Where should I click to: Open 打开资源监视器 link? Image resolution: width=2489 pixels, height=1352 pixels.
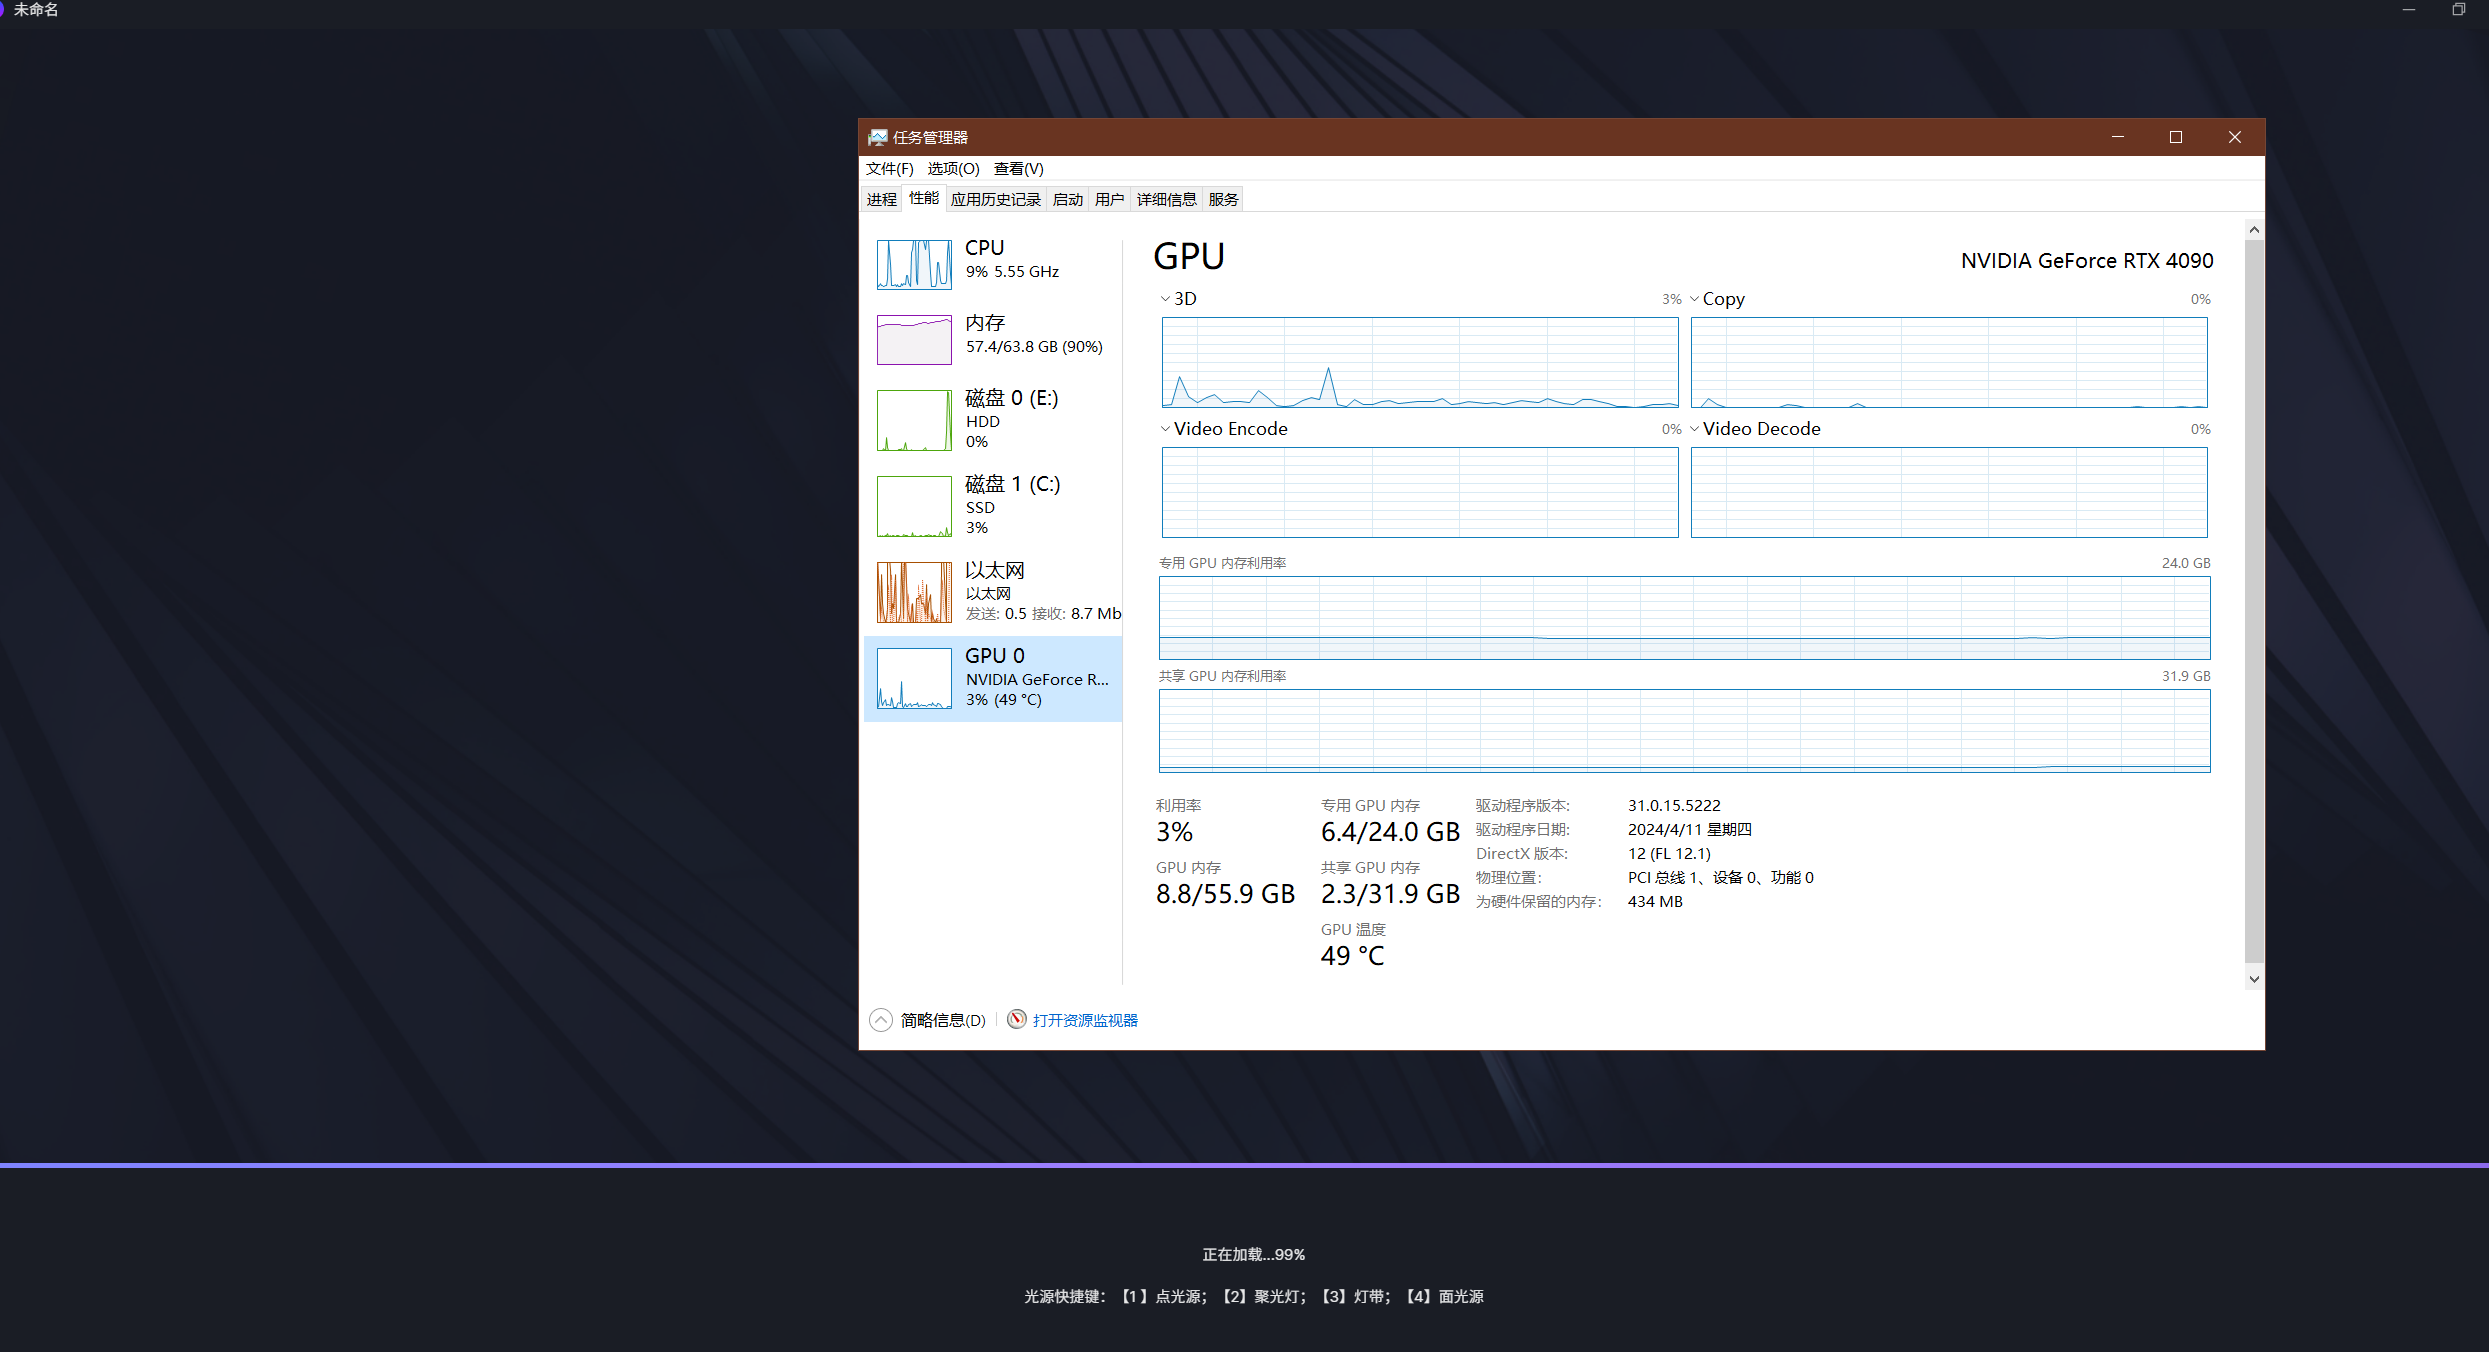tap(1085, 1020)
